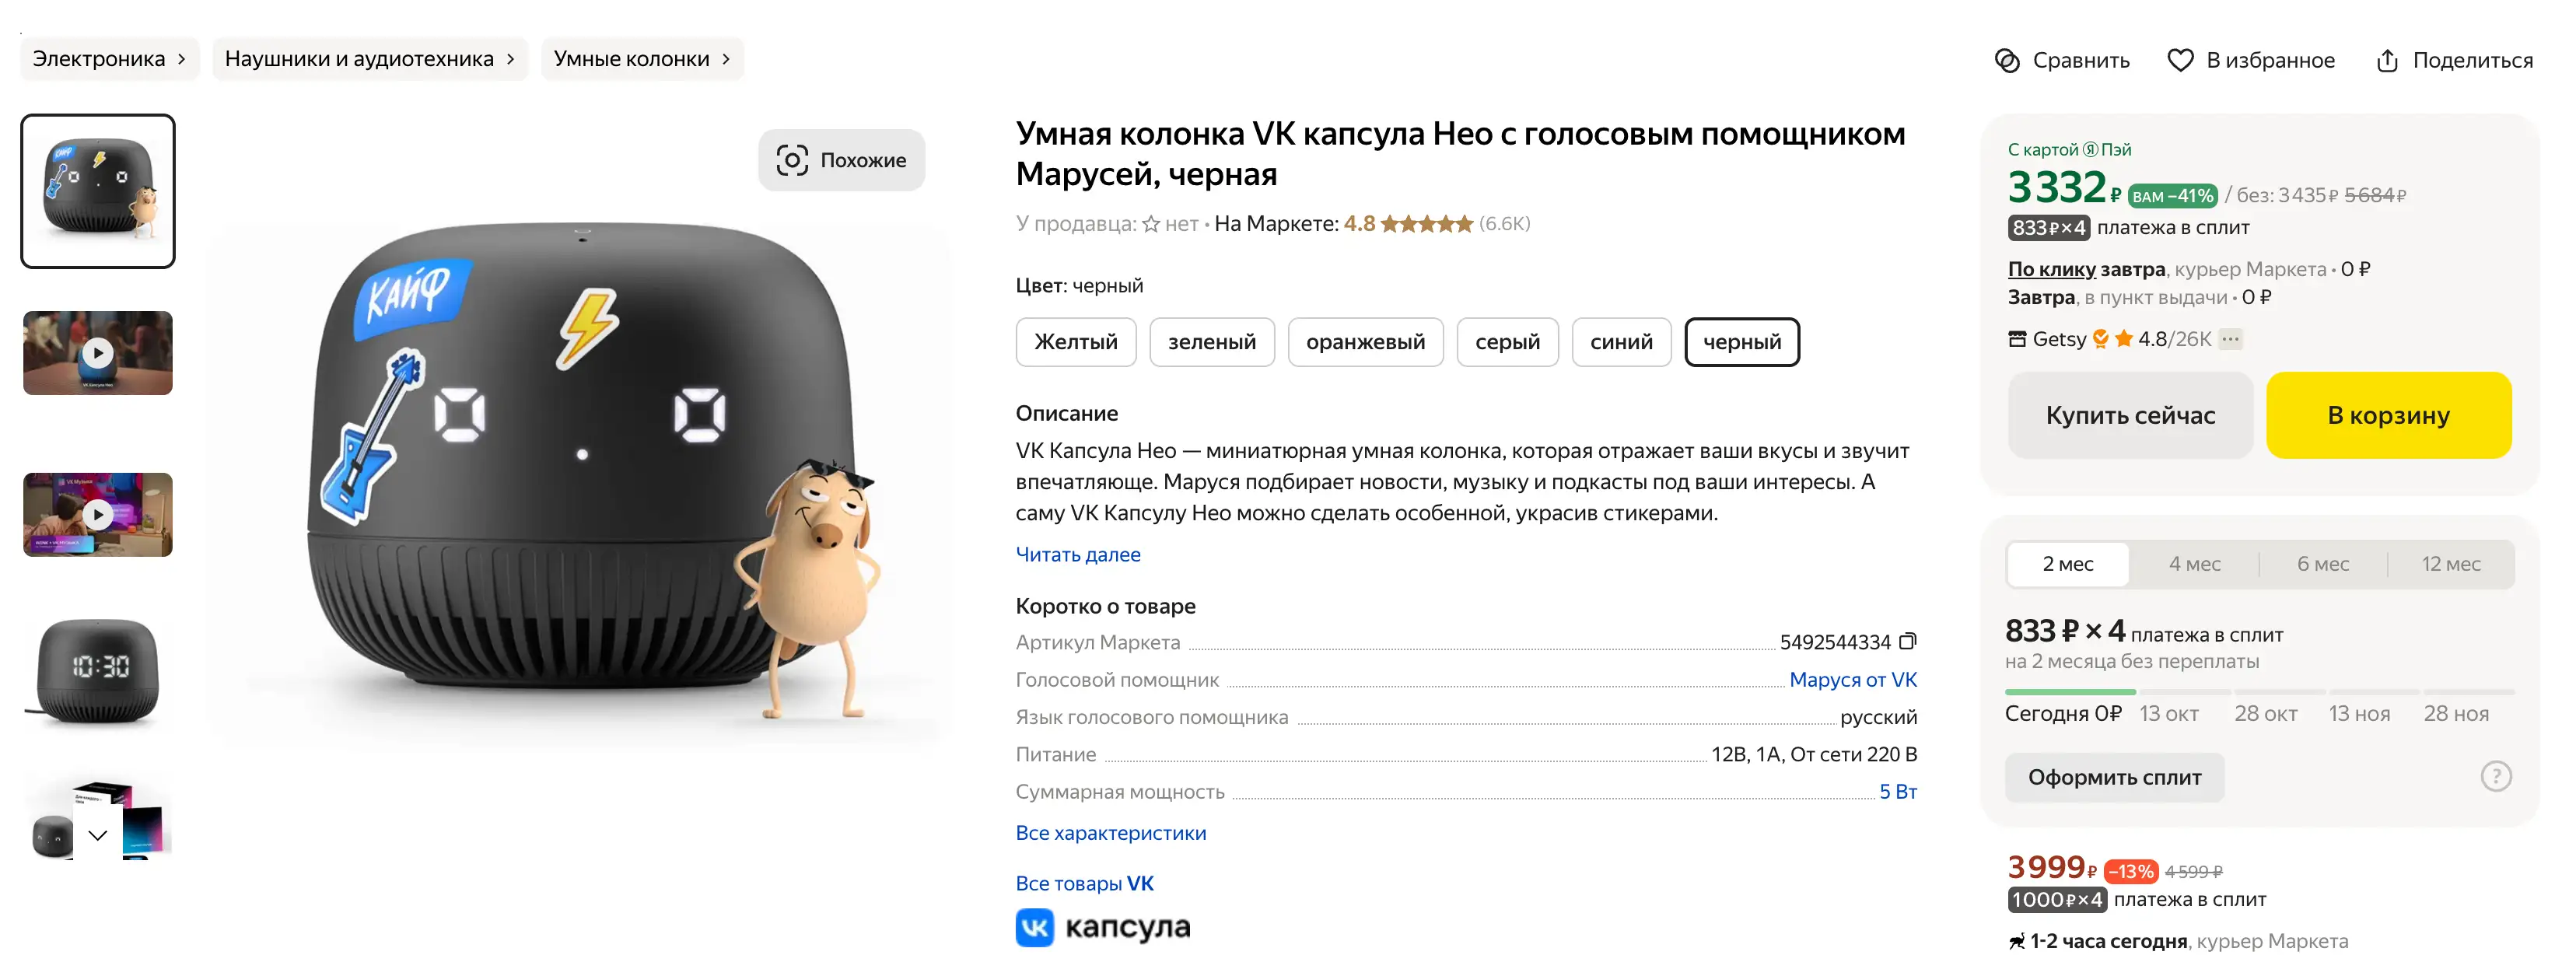
Task: Switch to the 12 мес split tab
Action: tap(2450, 564)
